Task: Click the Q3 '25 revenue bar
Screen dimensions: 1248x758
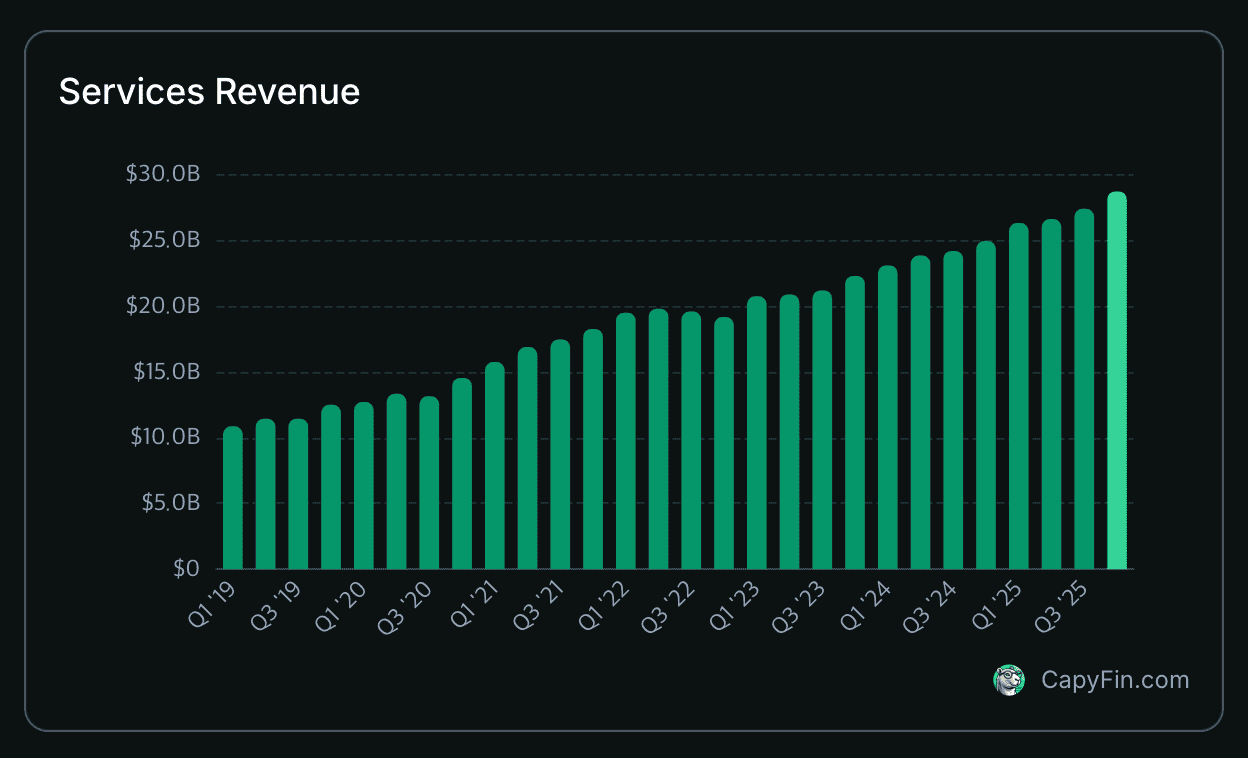Action: coord(1084,390)
